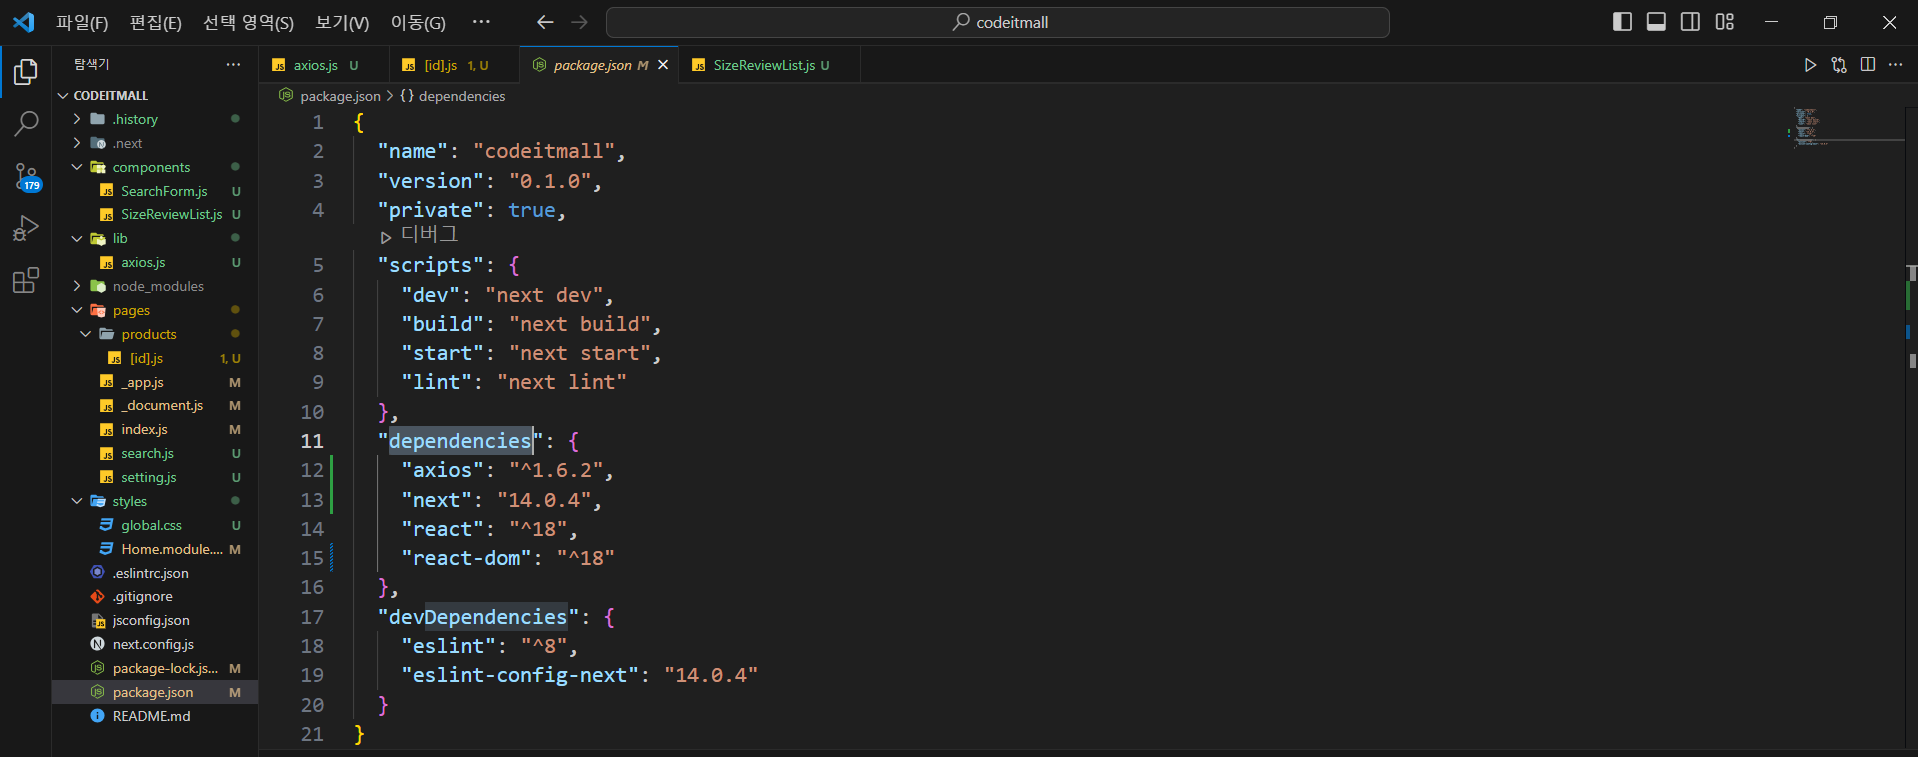Open the Explorer view in activity bar
This screenshot has height=757, width=1918.
[x=26, y=72]
